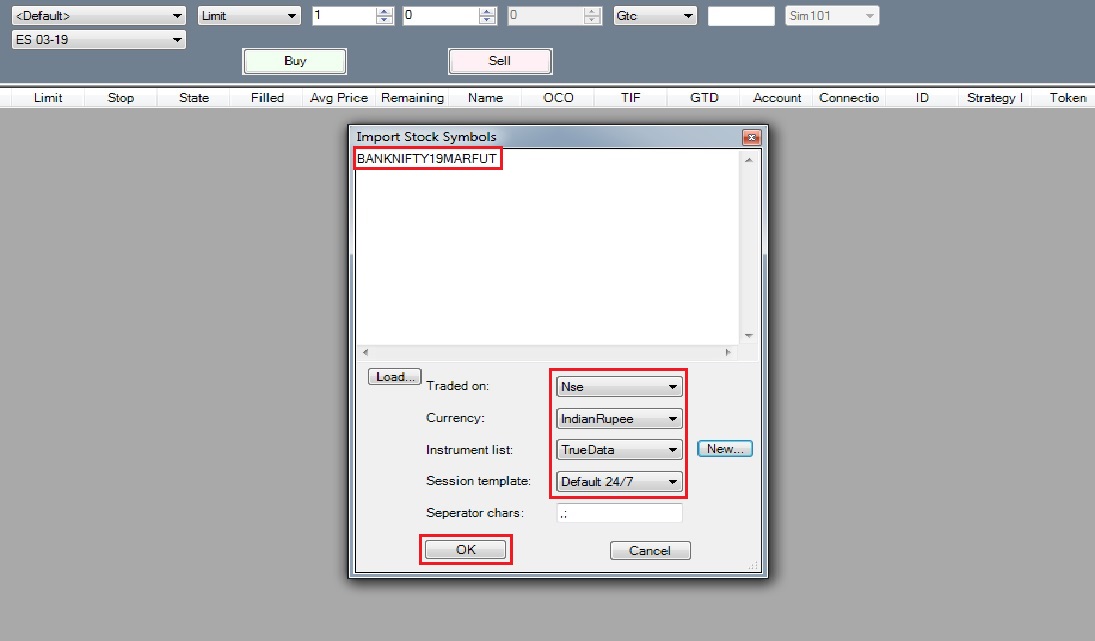Click the Buy button

295,61
